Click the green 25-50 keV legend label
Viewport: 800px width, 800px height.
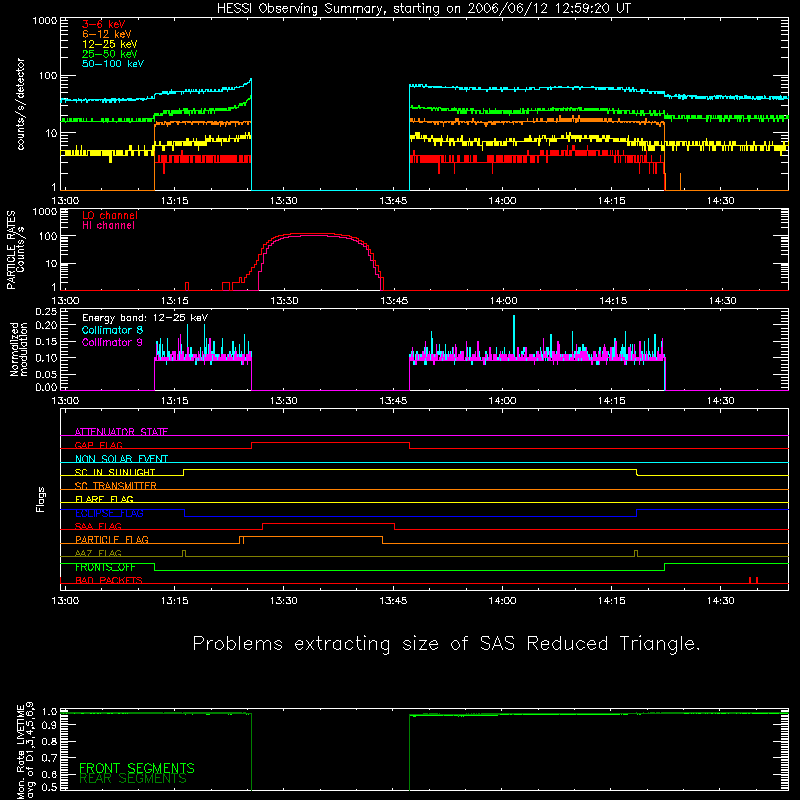coord(110,54)
